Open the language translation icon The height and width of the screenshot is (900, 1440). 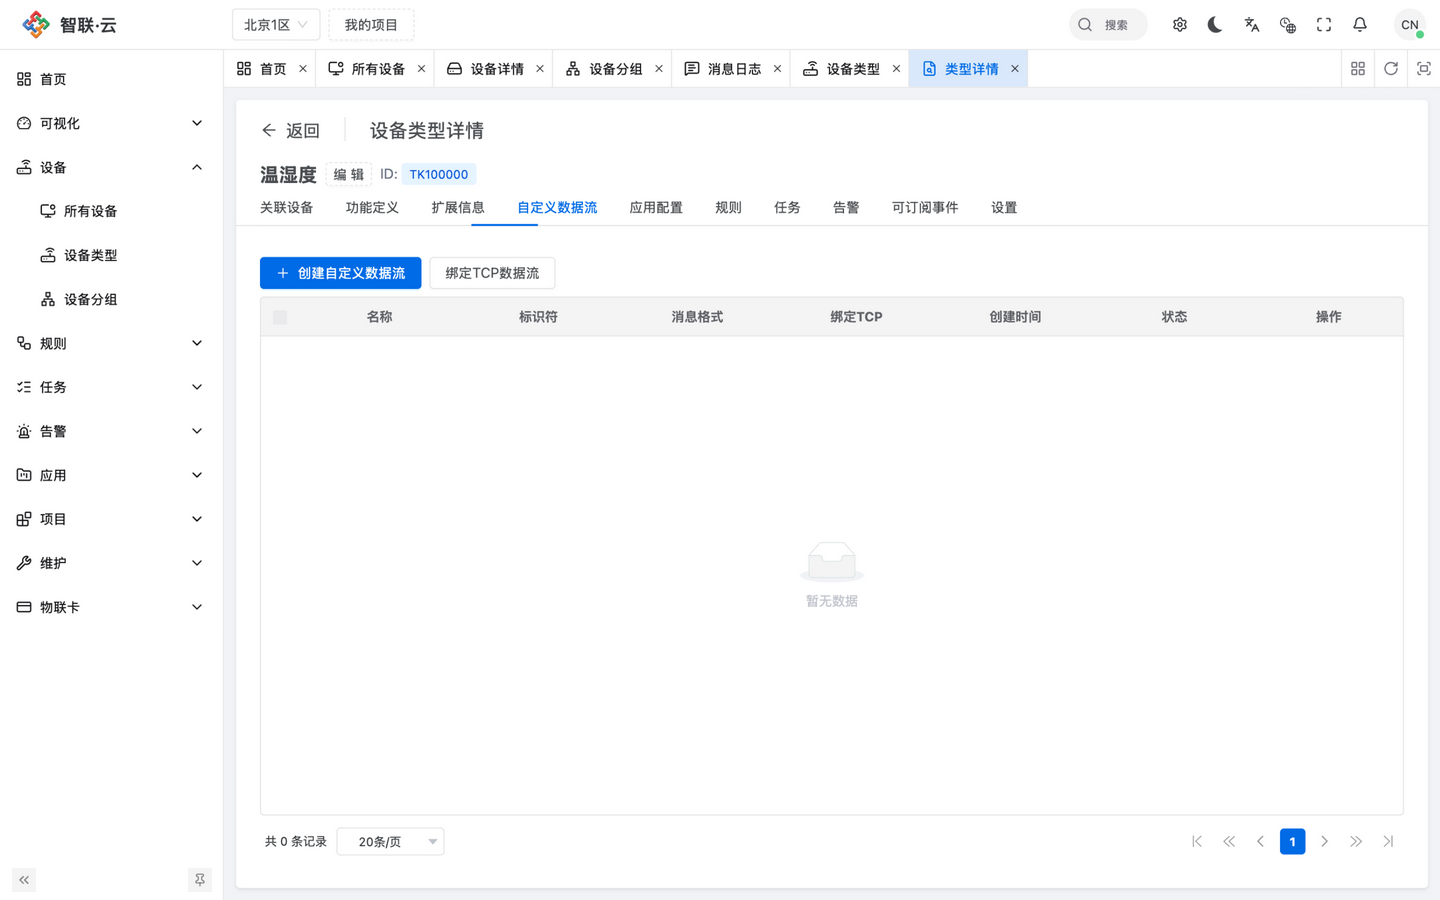pyautogui.click(x=1252, y=25)
